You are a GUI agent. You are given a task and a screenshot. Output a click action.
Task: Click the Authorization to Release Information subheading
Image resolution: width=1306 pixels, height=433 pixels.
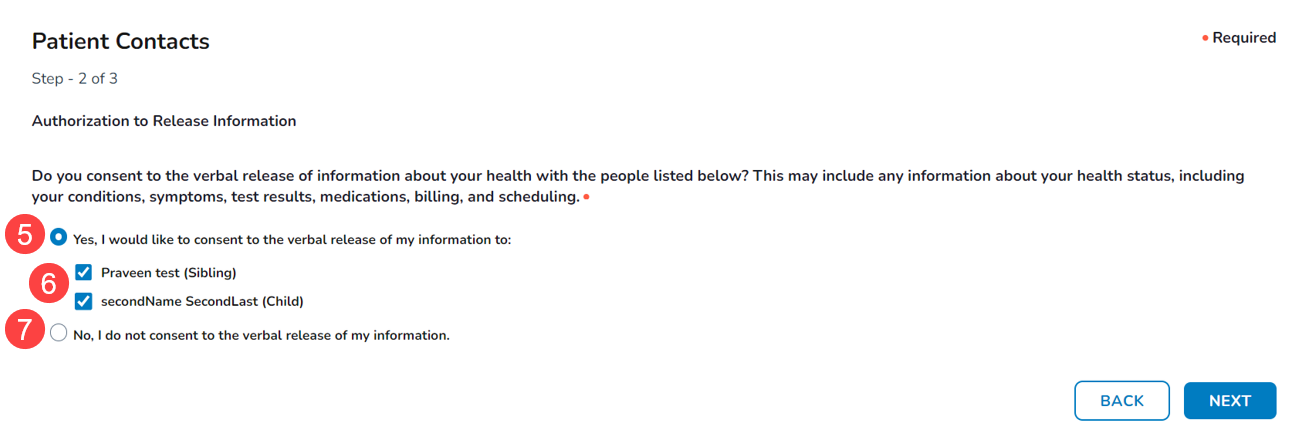(164, 121)
